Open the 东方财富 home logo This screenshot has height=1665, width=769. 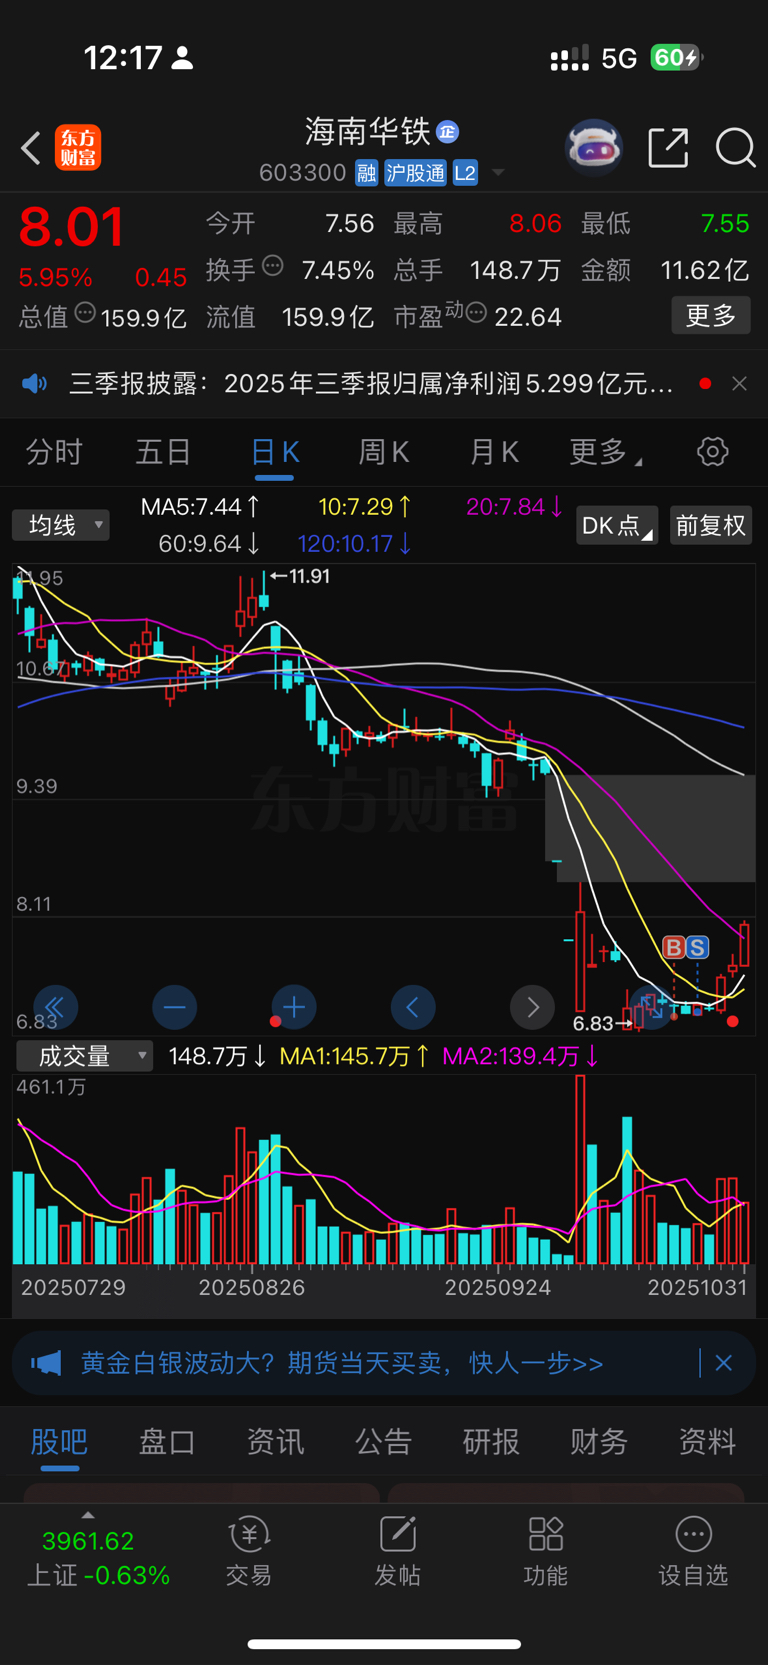pyautogui.click(x=78, y=148)
